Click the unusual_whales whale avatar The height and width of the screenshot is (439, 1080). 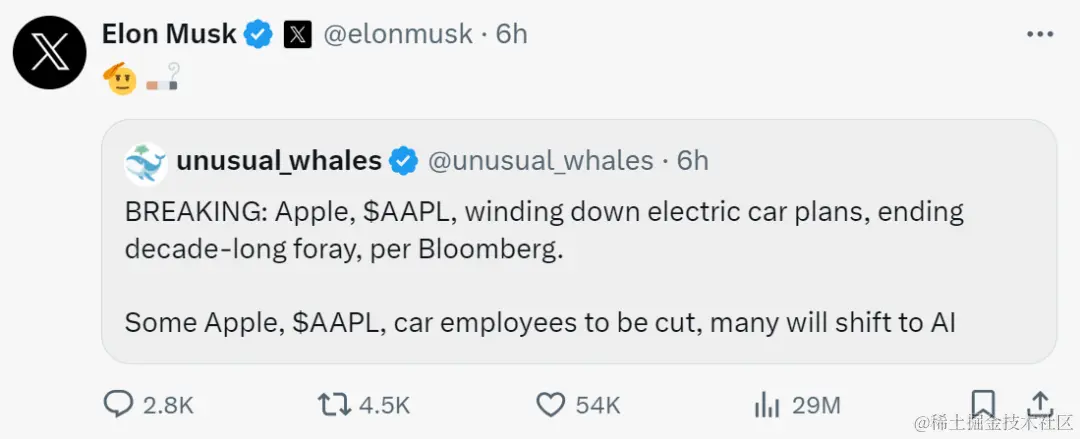[146, 162]
